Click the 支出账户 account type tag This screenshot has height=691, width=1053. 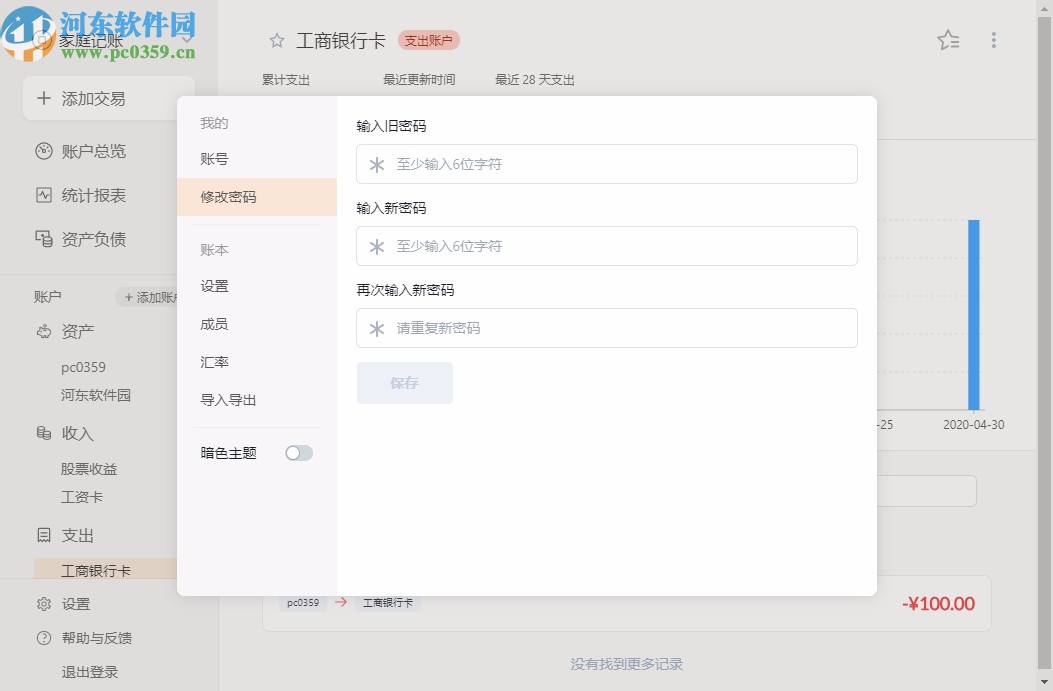pyautogui.click(x=428, y=41)
